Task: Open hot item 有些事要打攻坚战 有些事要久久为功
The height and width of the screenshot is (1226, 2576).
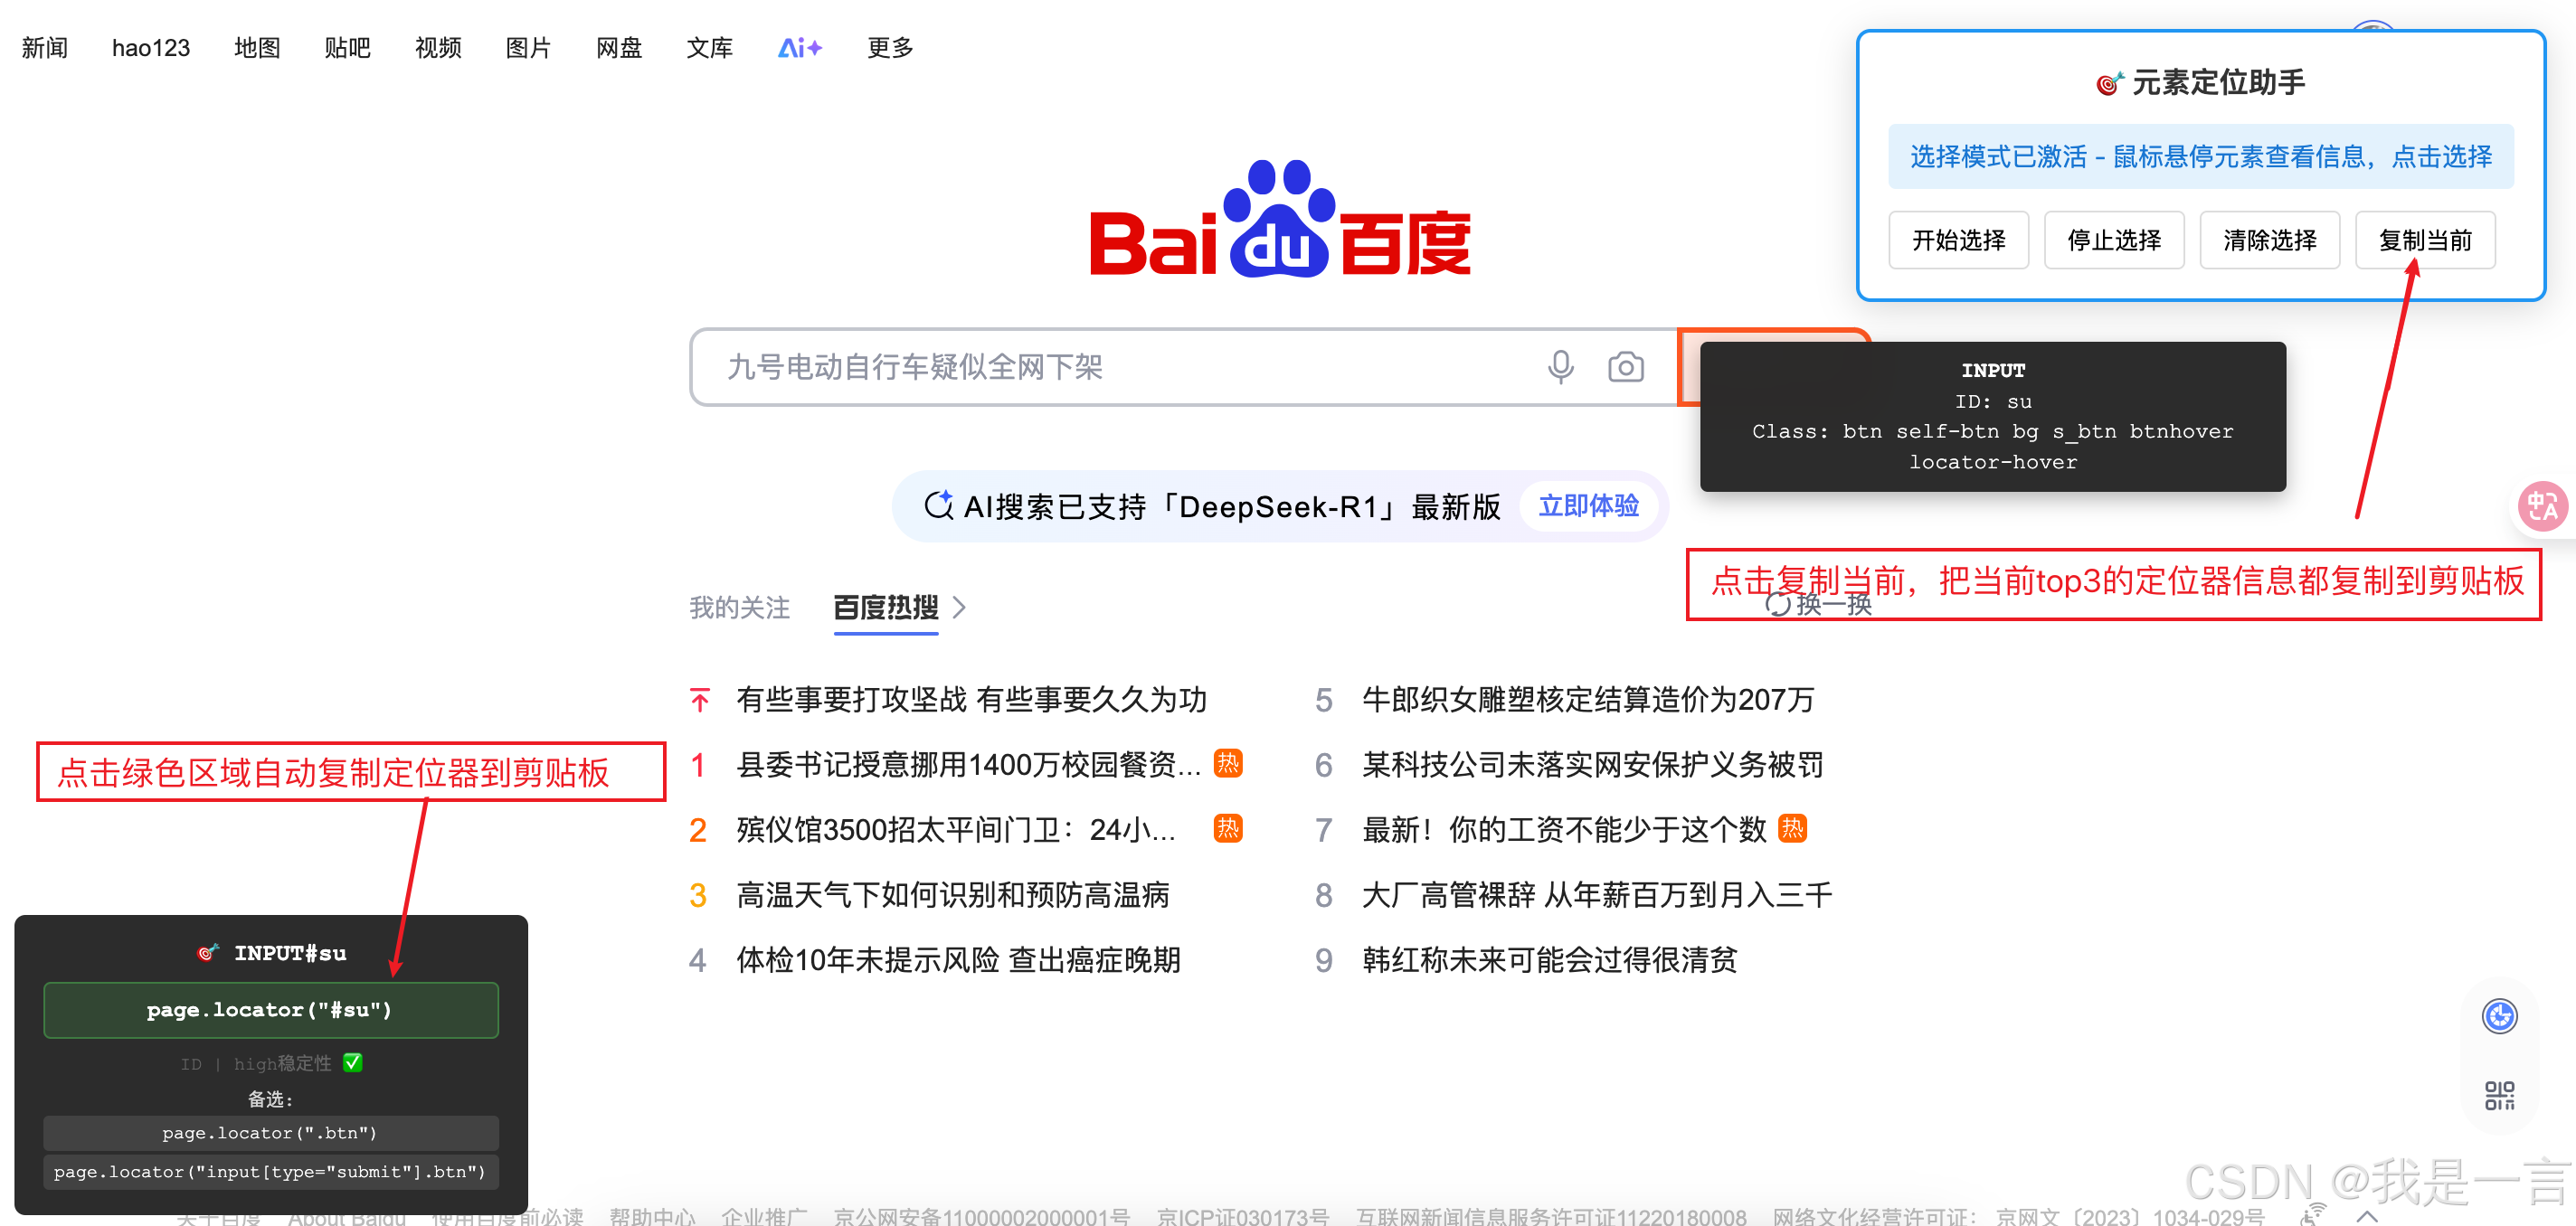Action: 971,699
